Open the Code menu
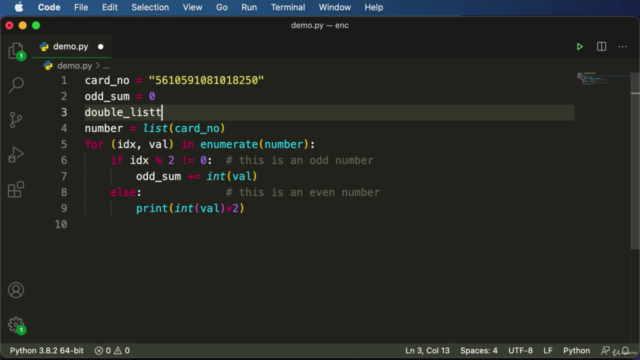This screenshot has width=640, height=360. point(49,7)
